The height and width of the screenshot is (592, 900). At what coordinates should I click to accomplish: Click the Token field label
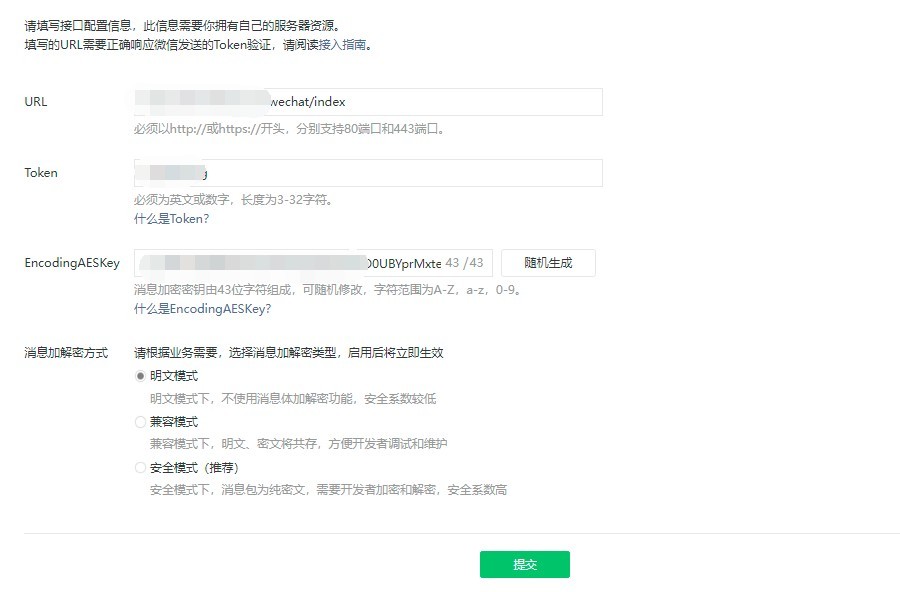pyautogui.click(x=41, y=173)
